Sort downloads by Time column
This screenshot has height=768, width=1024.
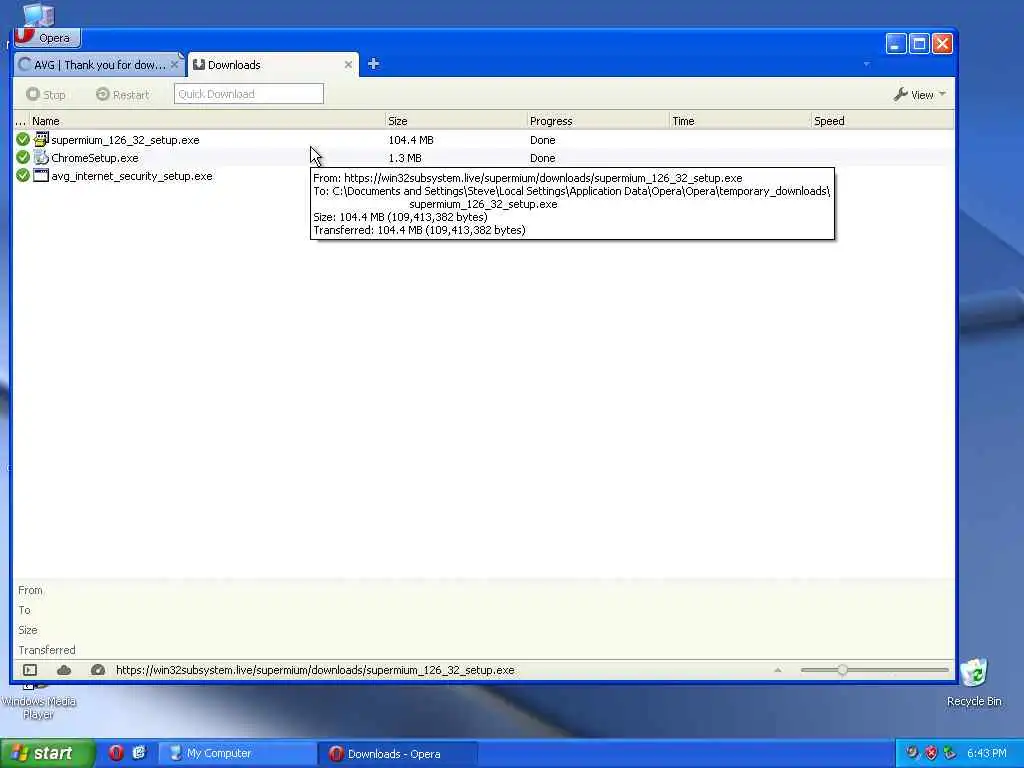pyautogui.click(x=740, y=121)
